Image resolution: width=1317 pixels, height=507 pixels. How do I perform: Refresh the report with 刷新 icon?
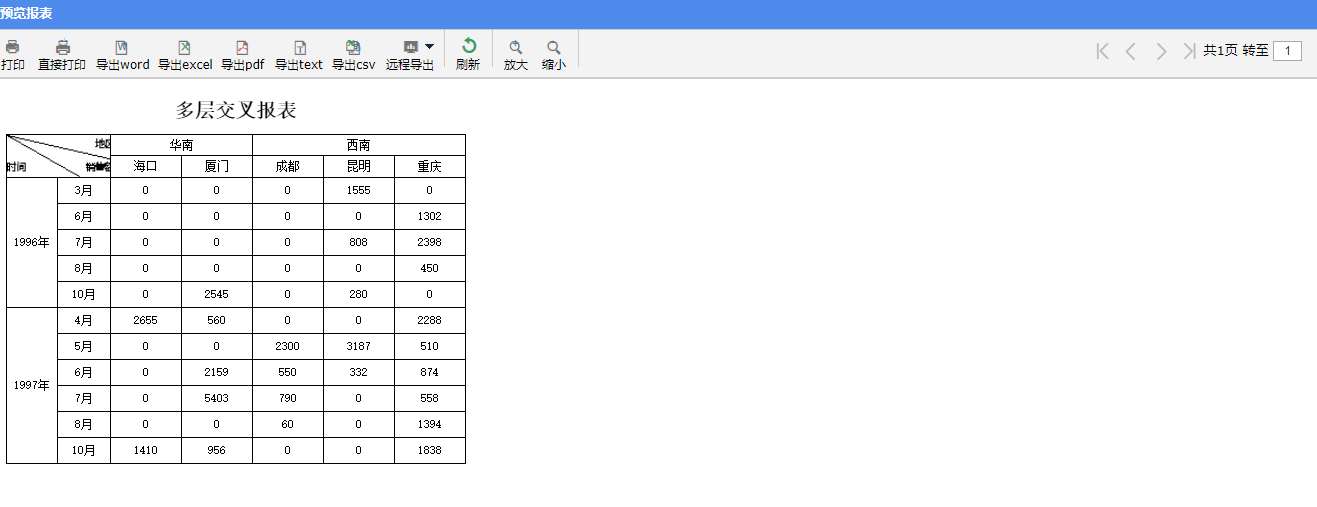pyautogui.click(x=468, y=46)
